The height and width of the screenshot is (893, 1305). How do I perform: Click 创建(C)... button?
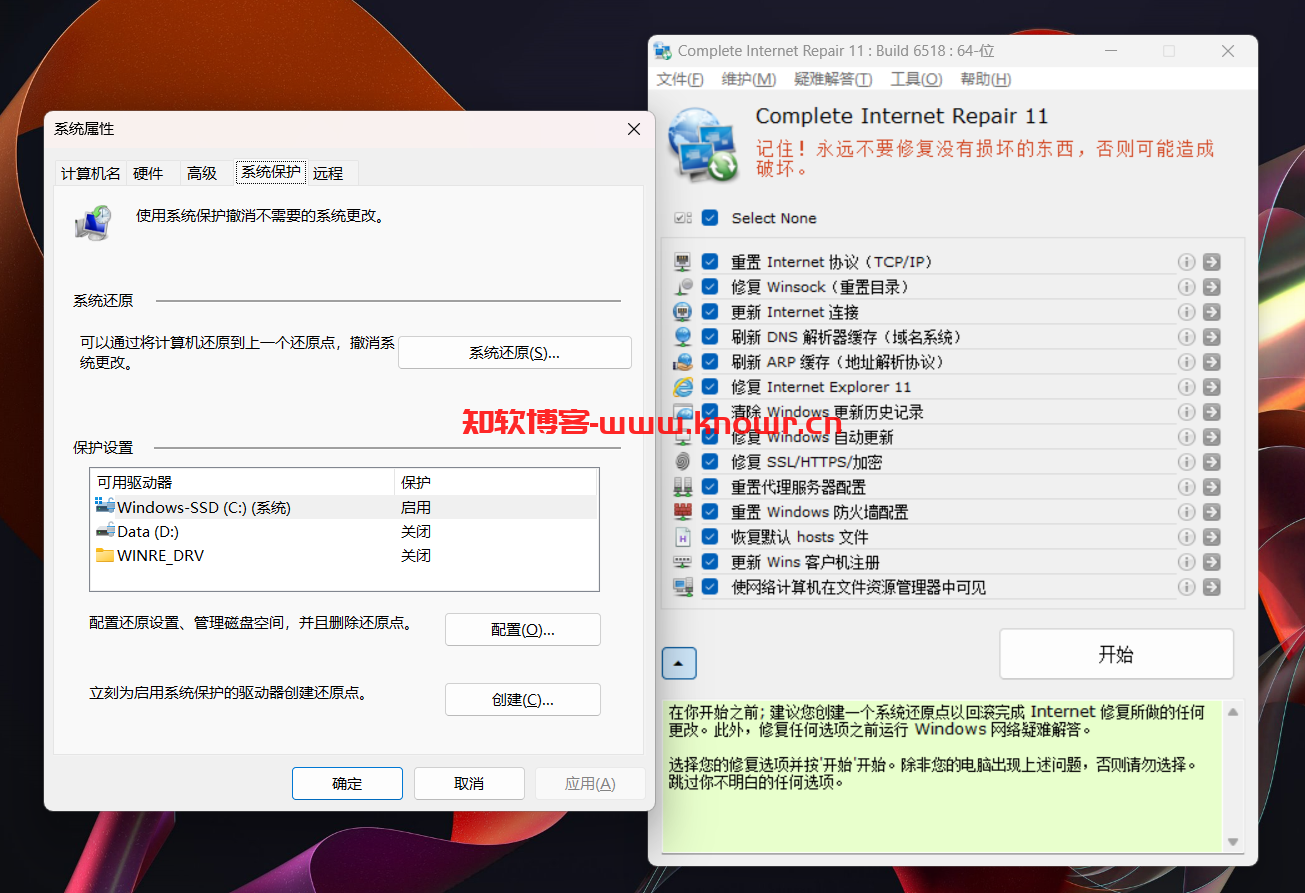523,699
